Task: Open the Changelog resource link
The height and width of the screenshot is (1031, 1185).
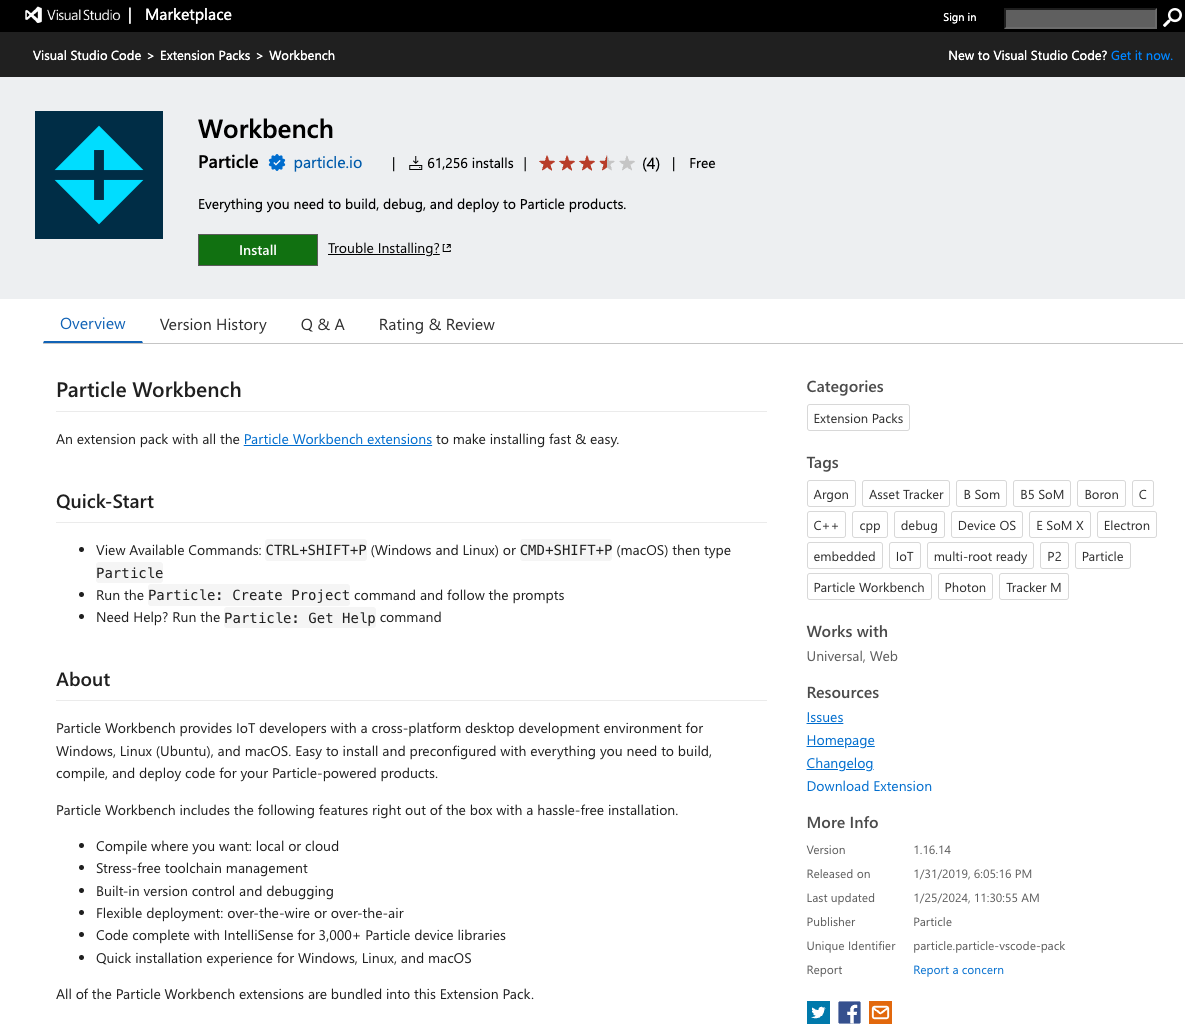Action: click(840, 763)
